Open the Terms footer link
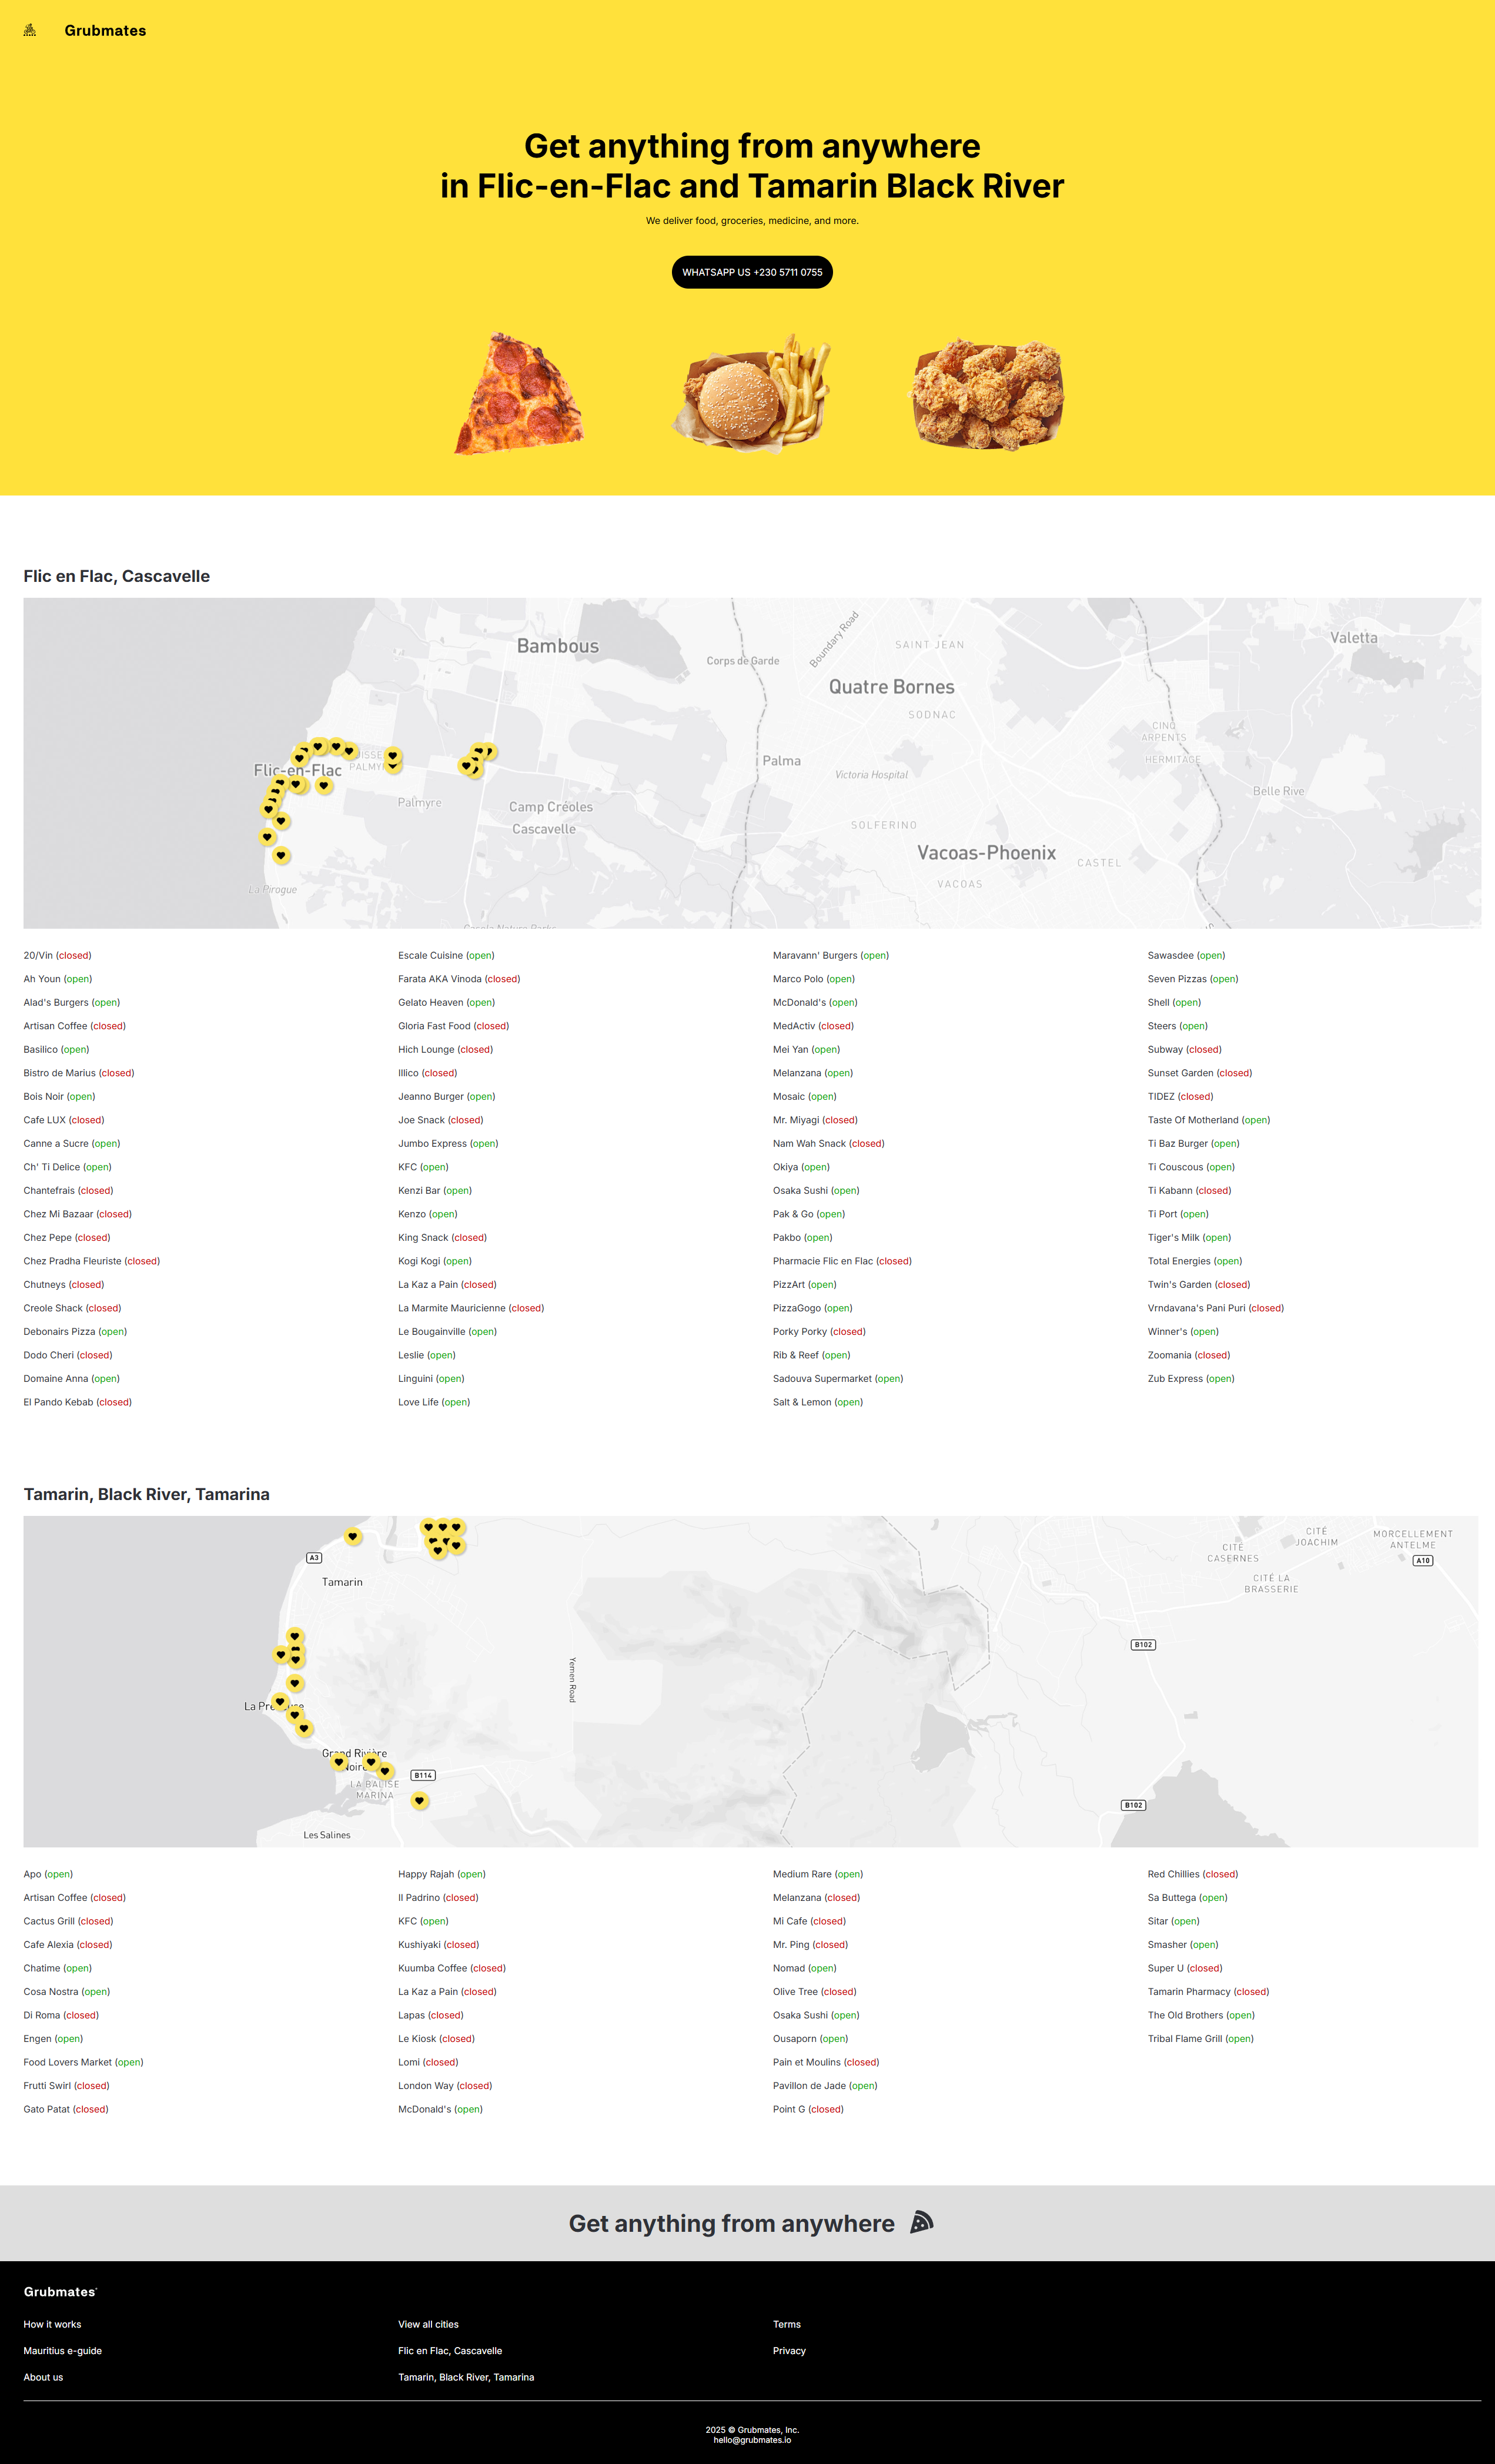Image resolution: width=1495 pixels, height=2464 pixels. 787,2324
